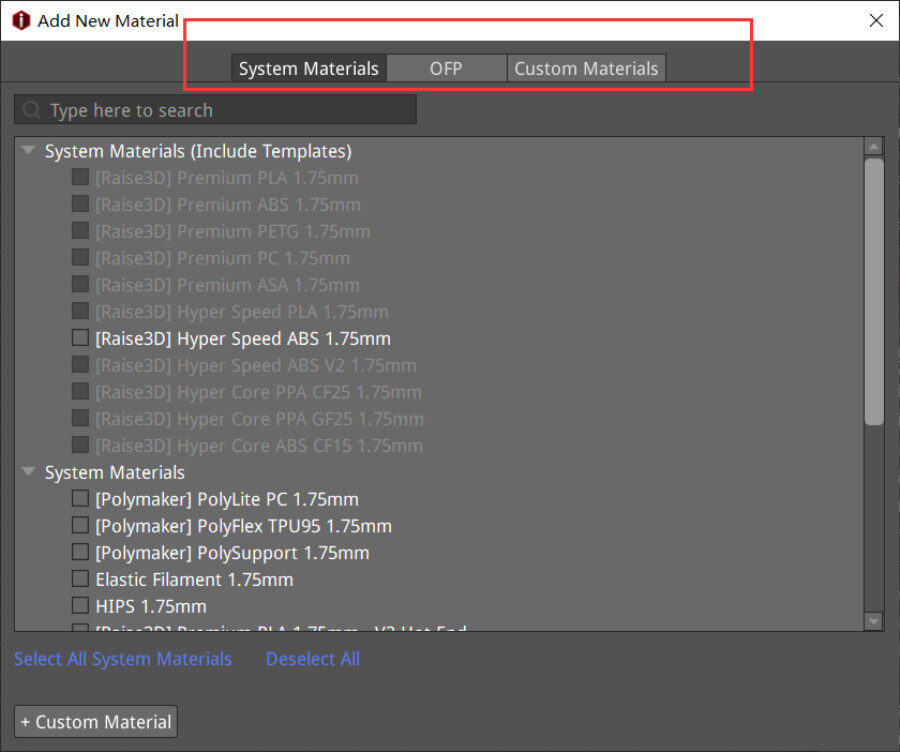
Task: Click the scrollbar down arrow
Action: tap(874, 621)
